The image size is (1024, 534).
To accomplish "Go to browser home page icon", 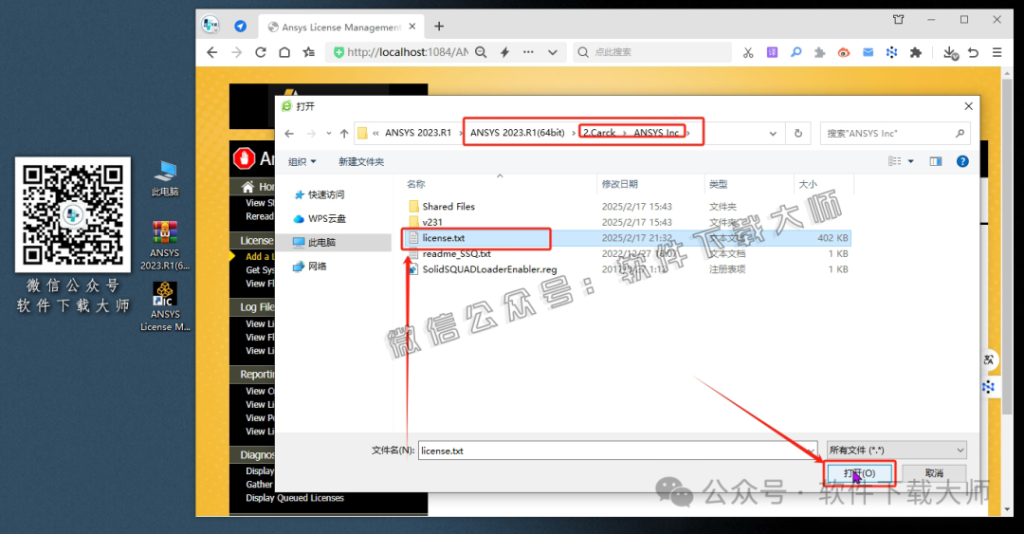I will pos(285,52).
